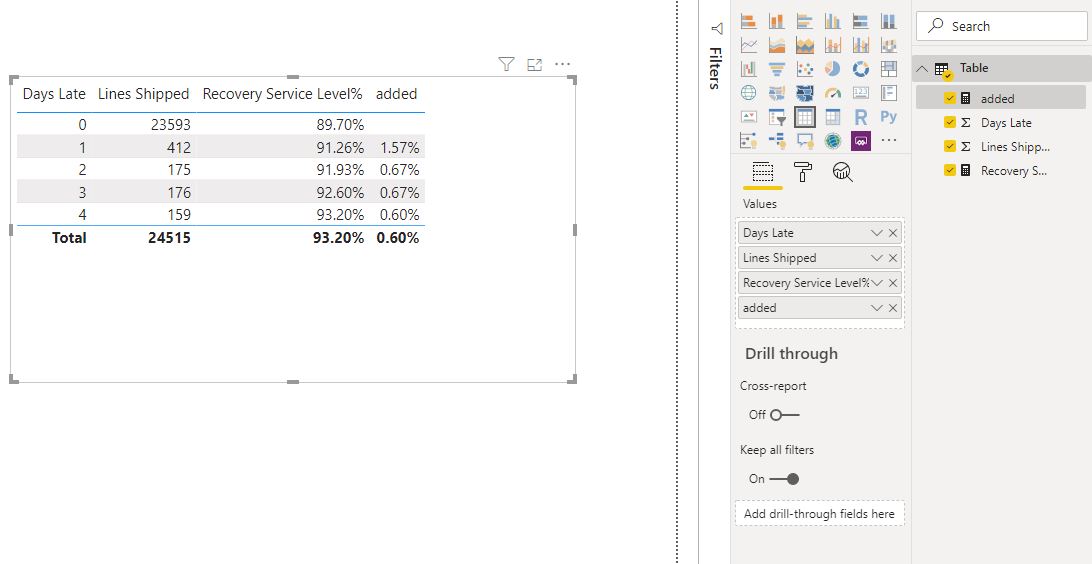Select the 100% stacked column chart visual
1092x564 pixels.
tap(889, 22)
